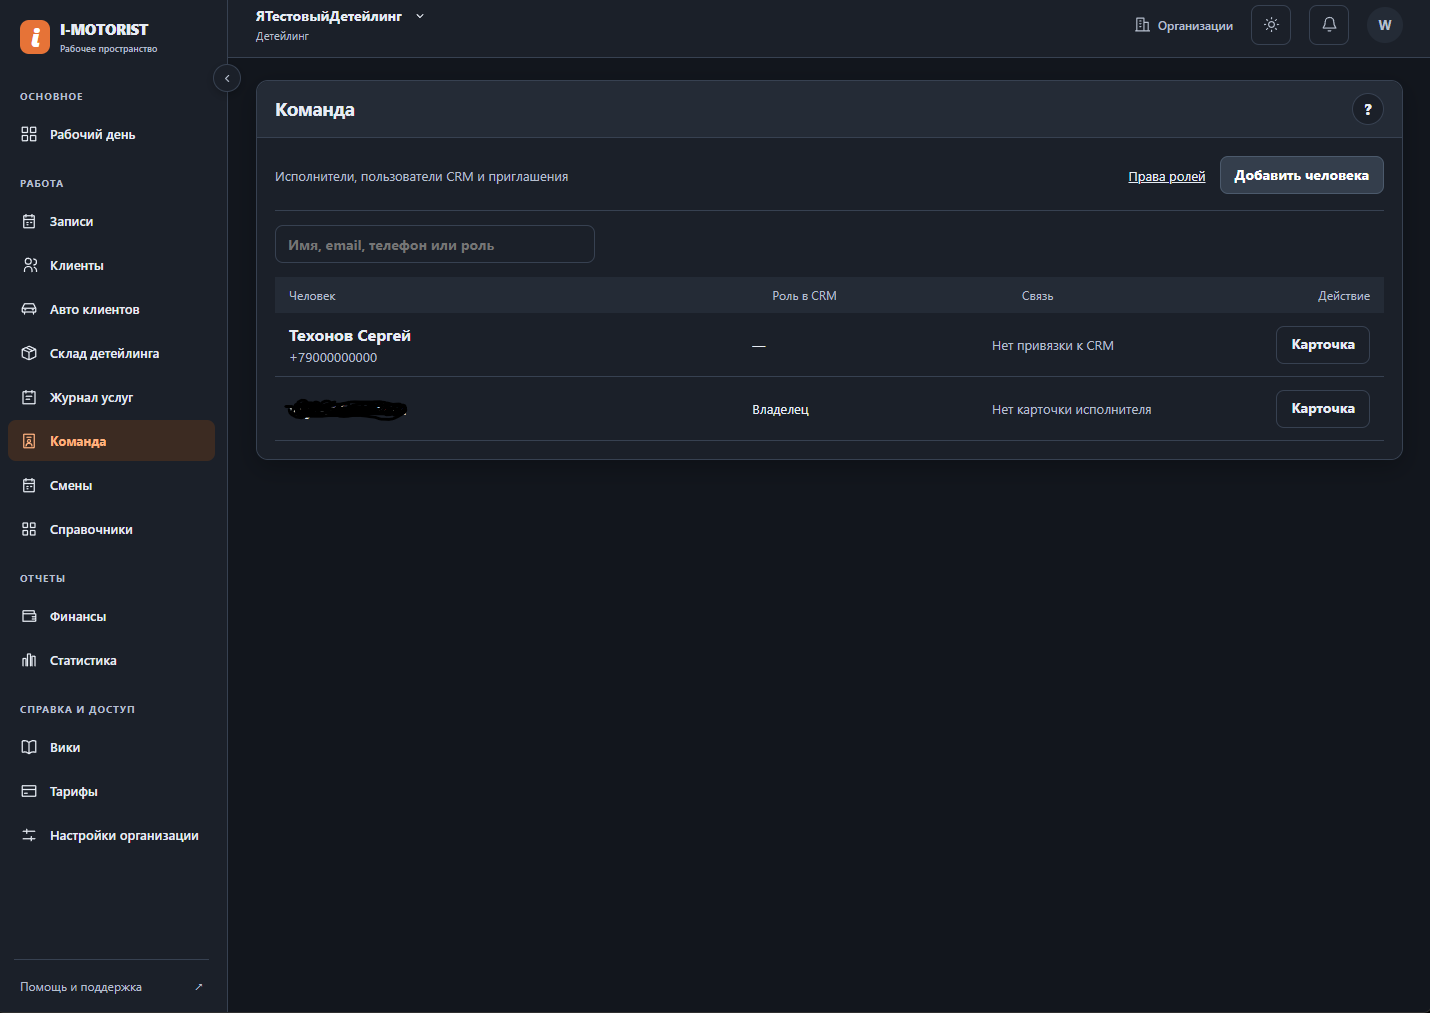Click the Человек column header
This screenshot has height=1013, width=1430.
point(312,296)
